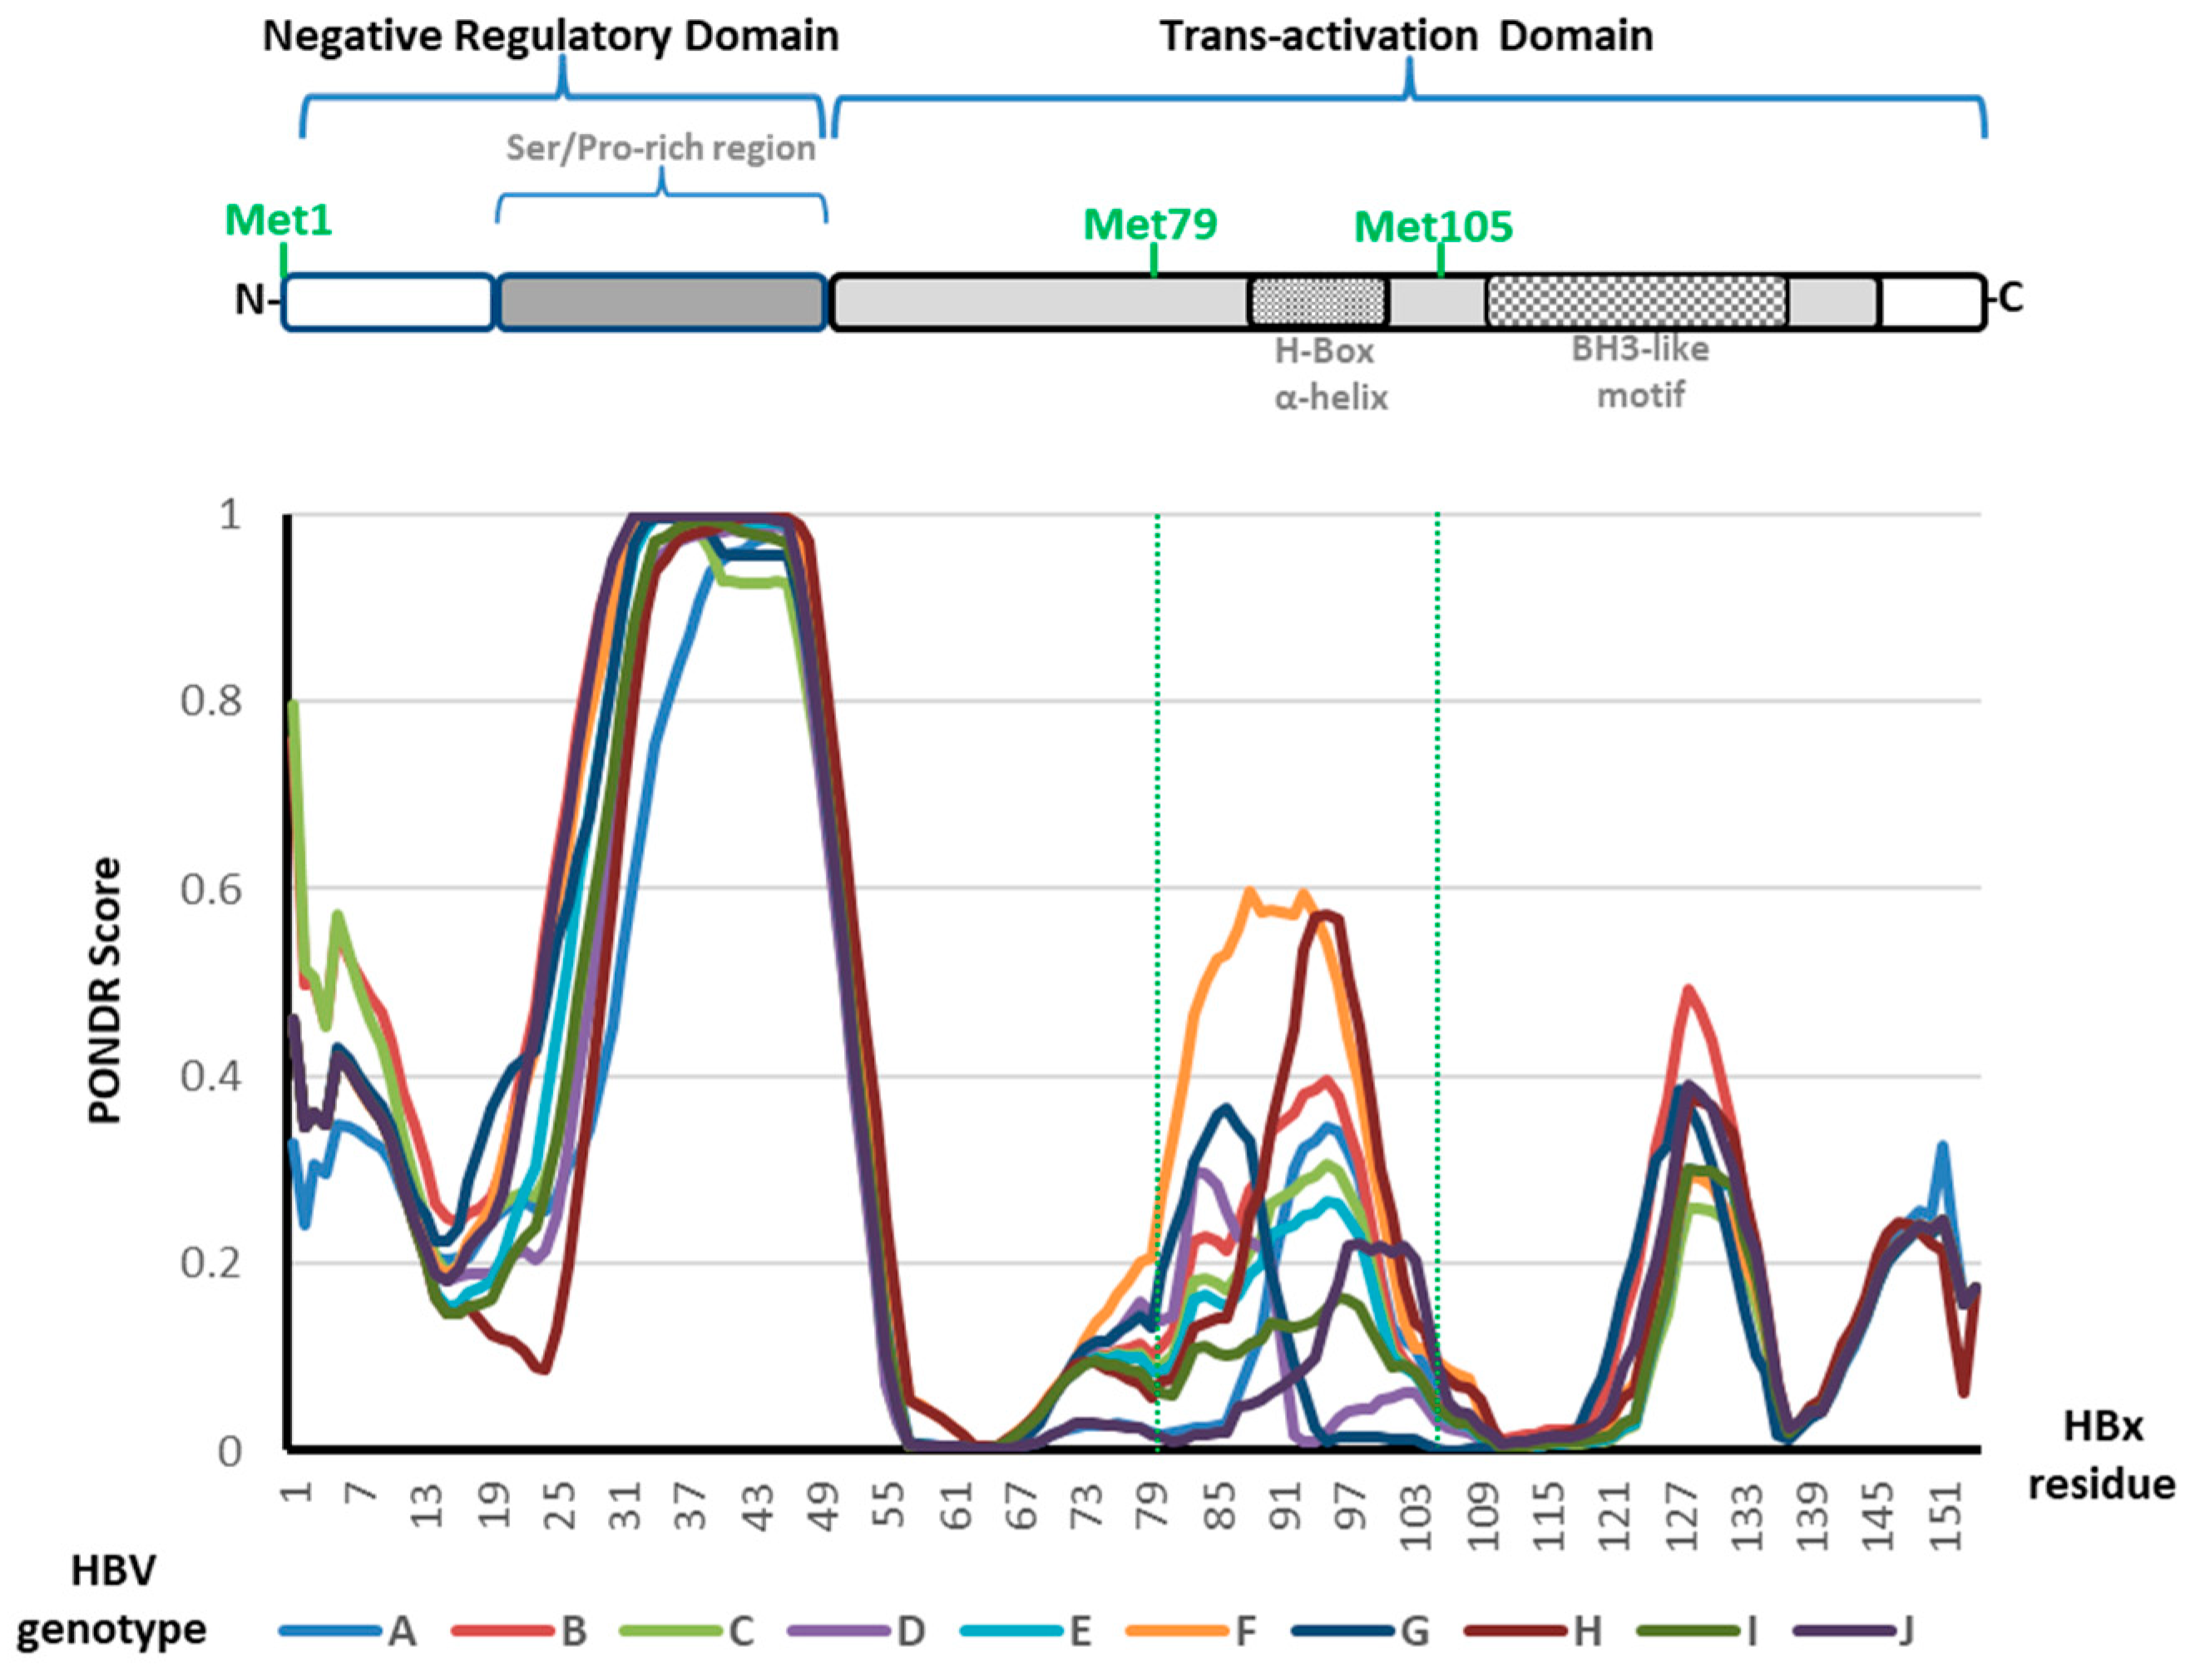Click the genotype J legend line
This screenshot has height=1680, width=2195.
1845,1631
